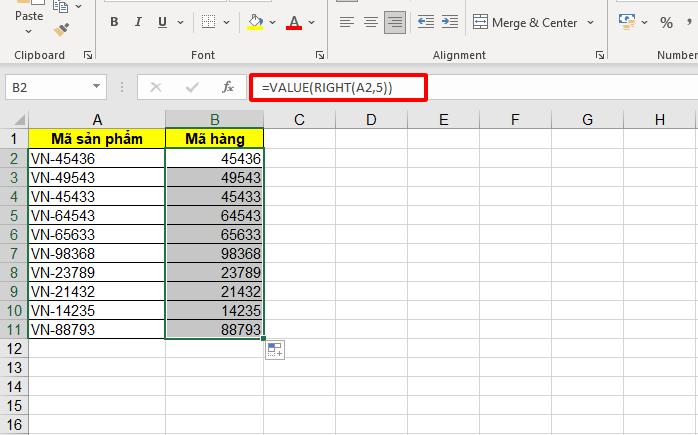698x435 pixels.
Task: Select cell 'Mã sản phẩm'
Action: (x=97, y=139)
